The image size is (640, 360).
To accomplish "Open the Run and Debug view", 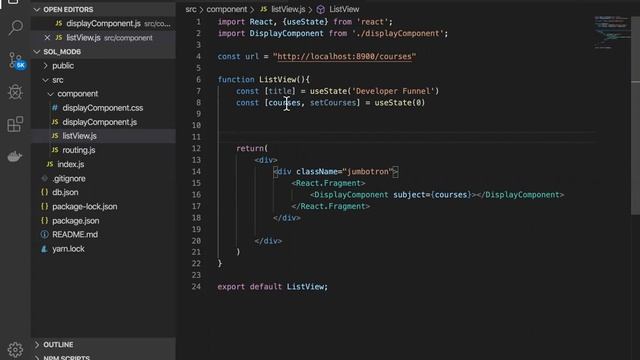I will tap(15, 92).
